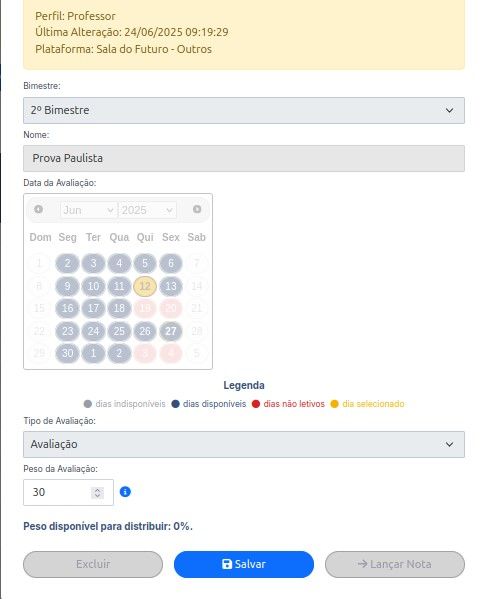Click the yellow dia selecionado legend dot
The height and width of the screenshot is (599, 484).
pos(335,404)
